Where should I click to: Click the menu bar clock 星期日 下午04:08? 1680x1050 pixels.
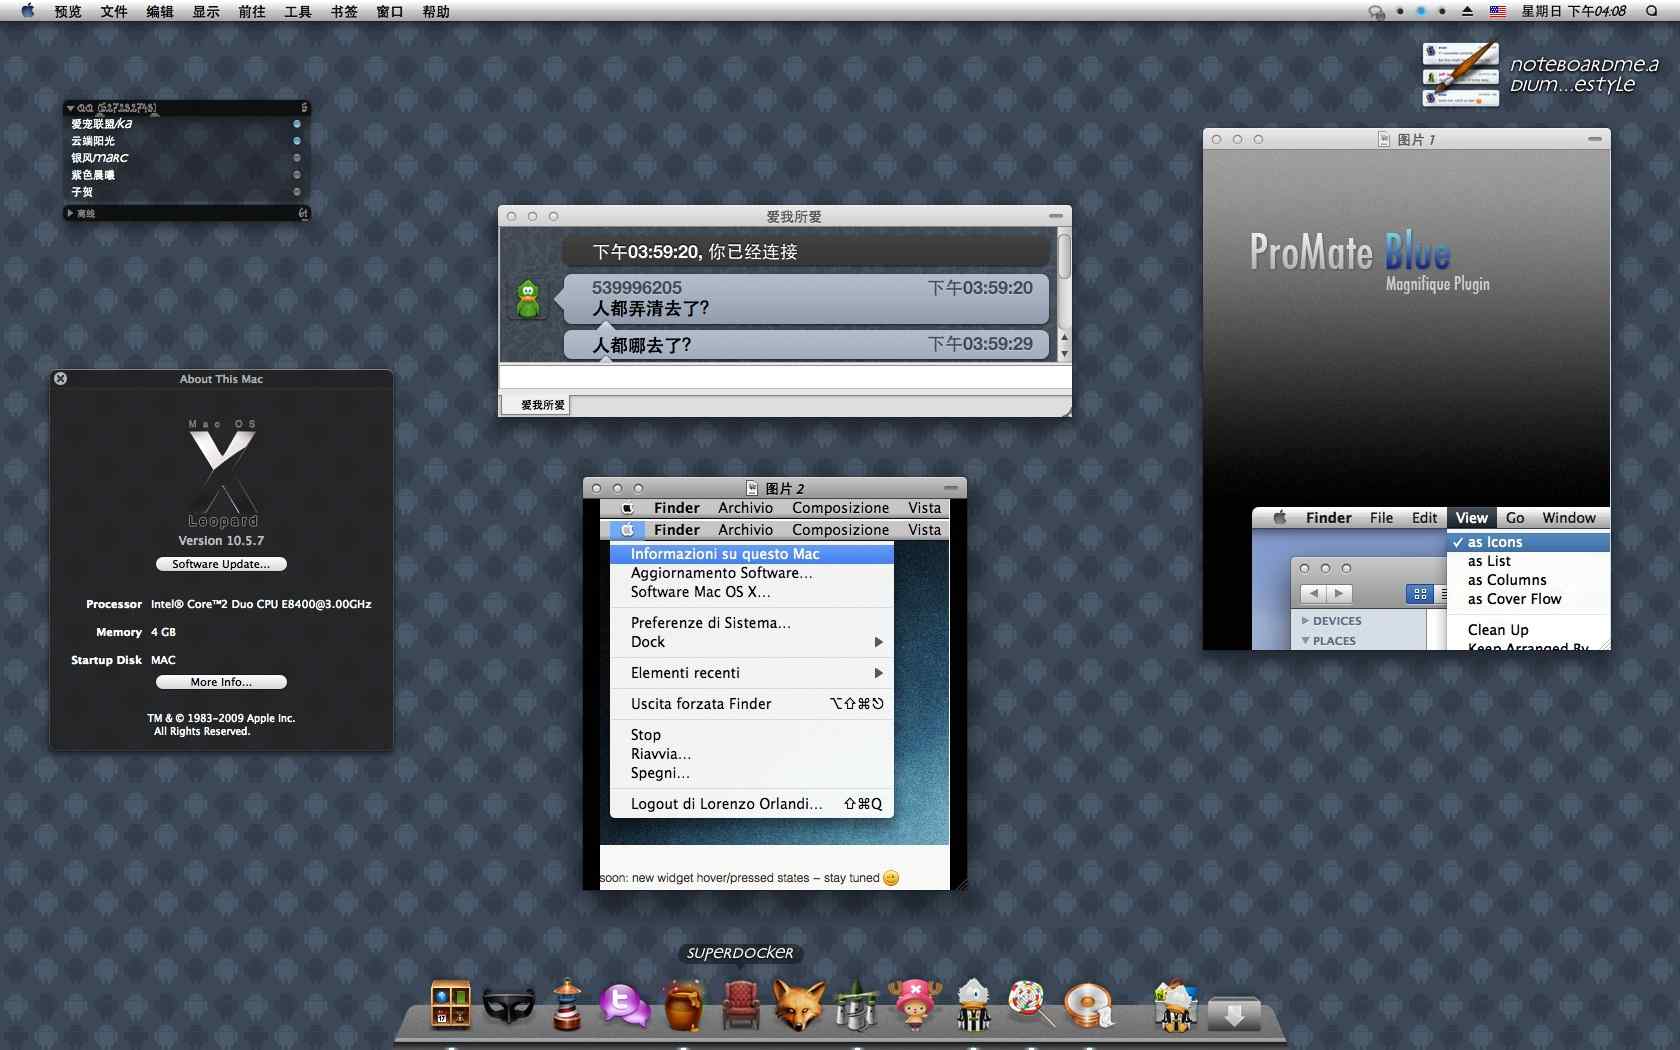(1574, 11)
